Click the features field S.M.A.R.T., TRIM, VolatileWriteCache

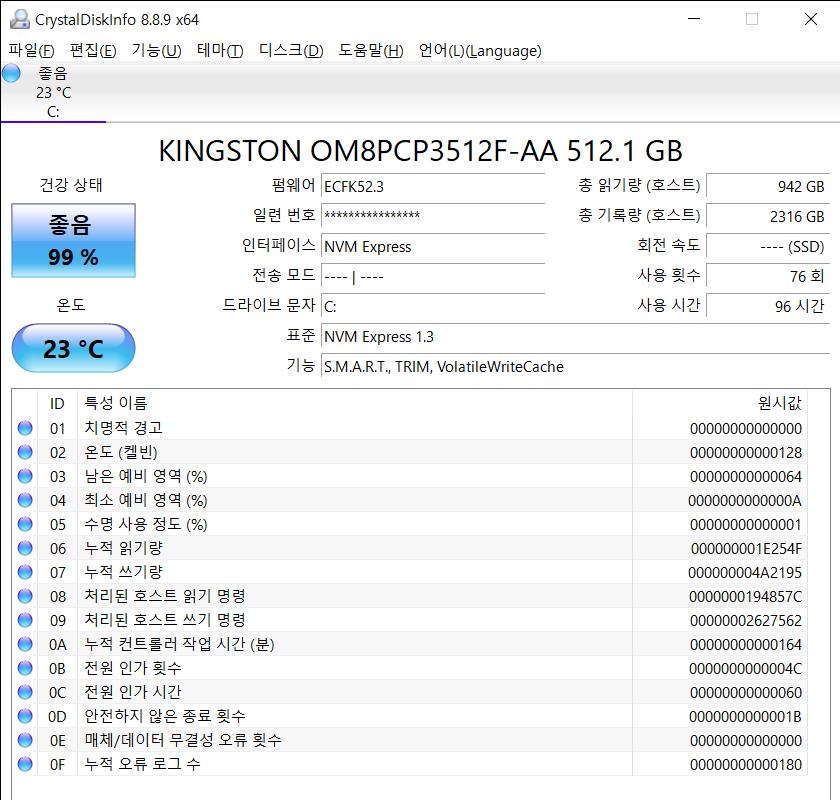pyautogui.click(x=575, y=367)
